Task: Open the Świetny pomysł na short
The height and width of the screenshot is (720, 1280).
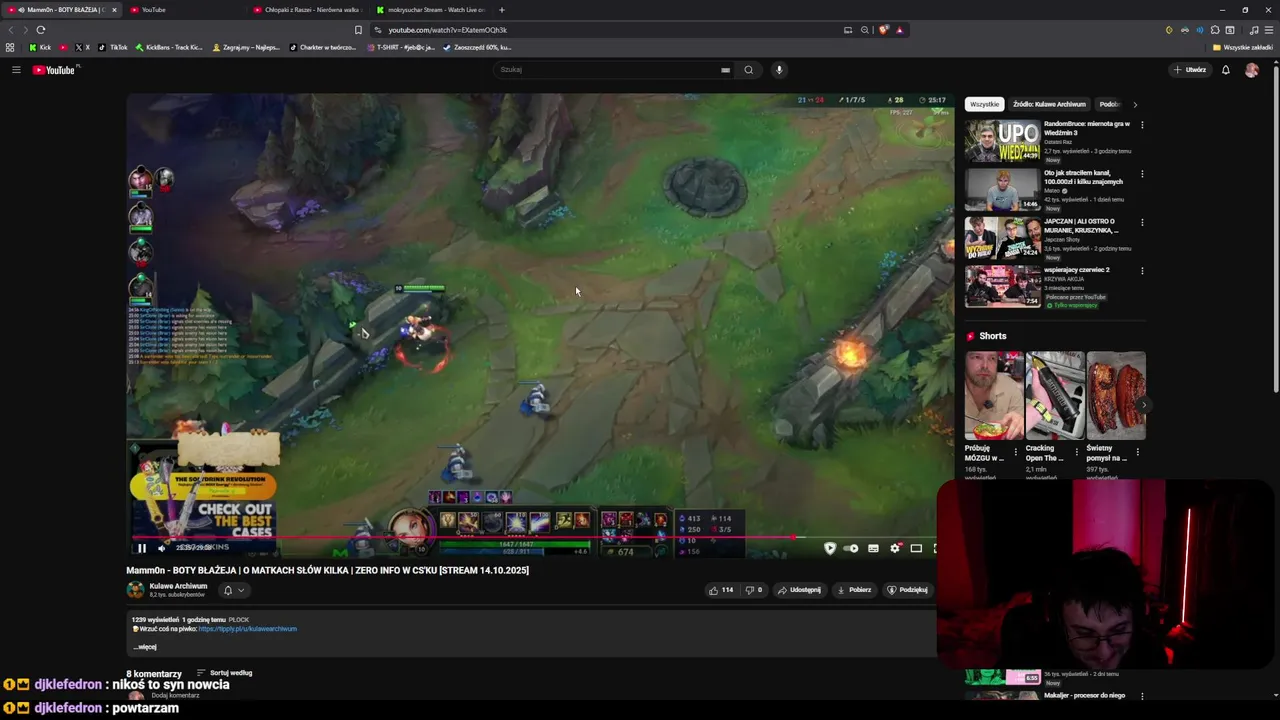Action: point(1116,396)
